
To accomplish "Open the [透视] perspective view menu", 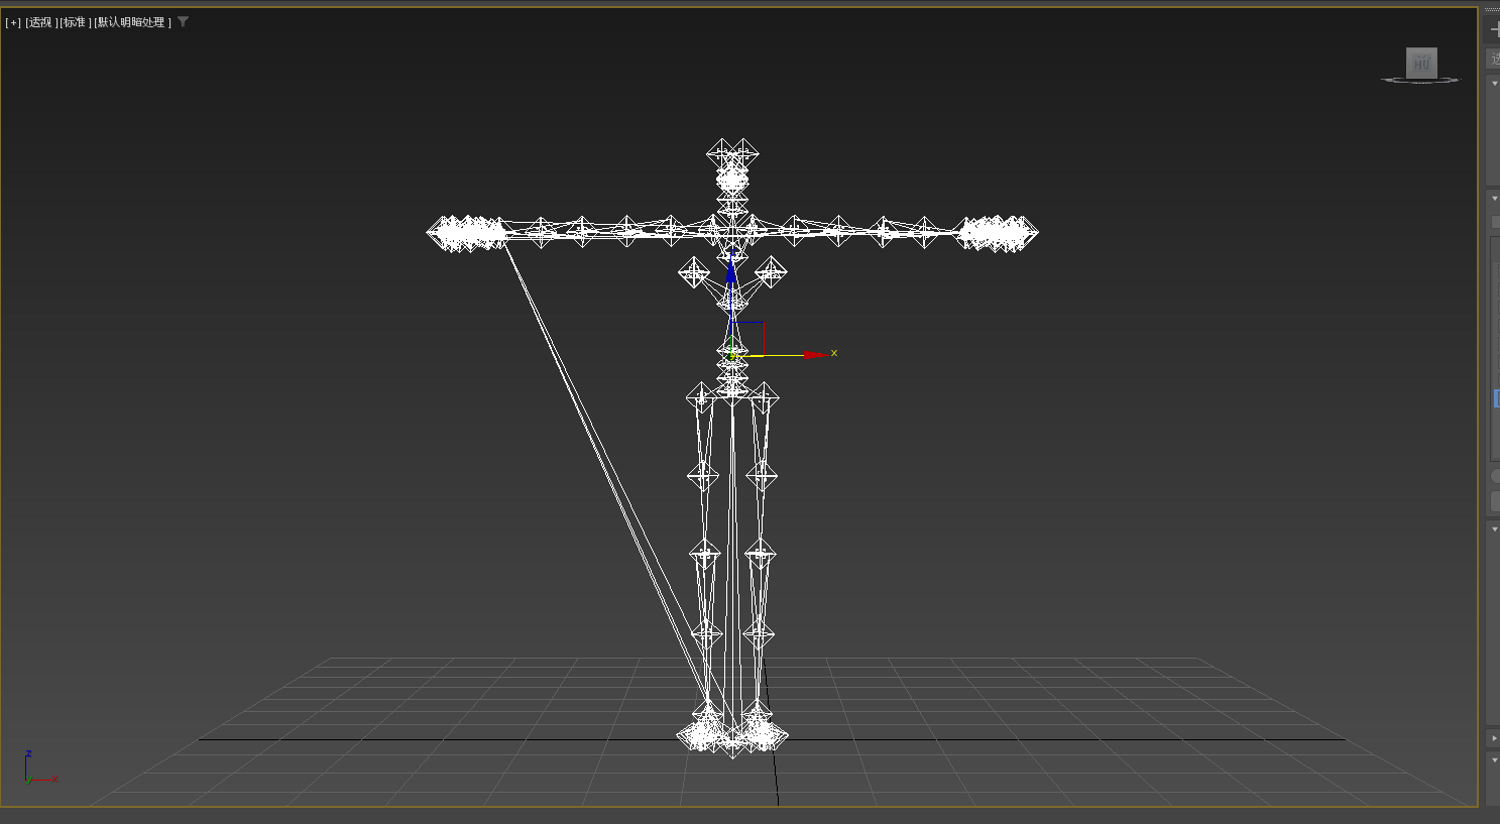I will 42,22.
